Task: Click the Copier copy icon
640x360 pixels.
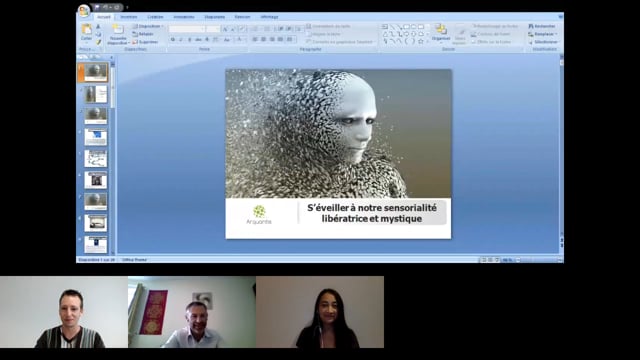Action: pos(98,35)
